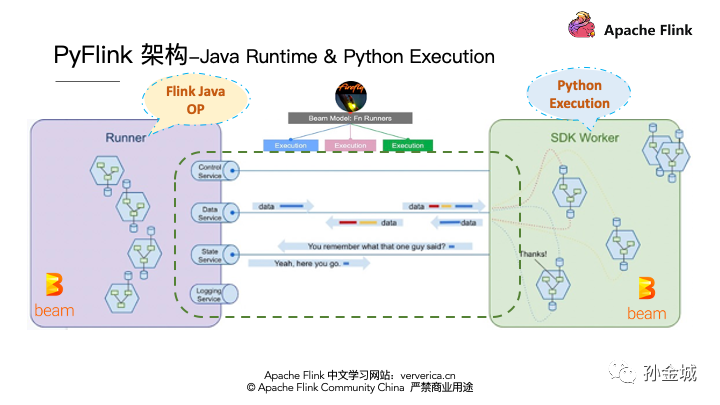Open the ververica.cn website link
The width and height of the screenshot is (720, 405).
pyautogui.click(x=428, y=376)
